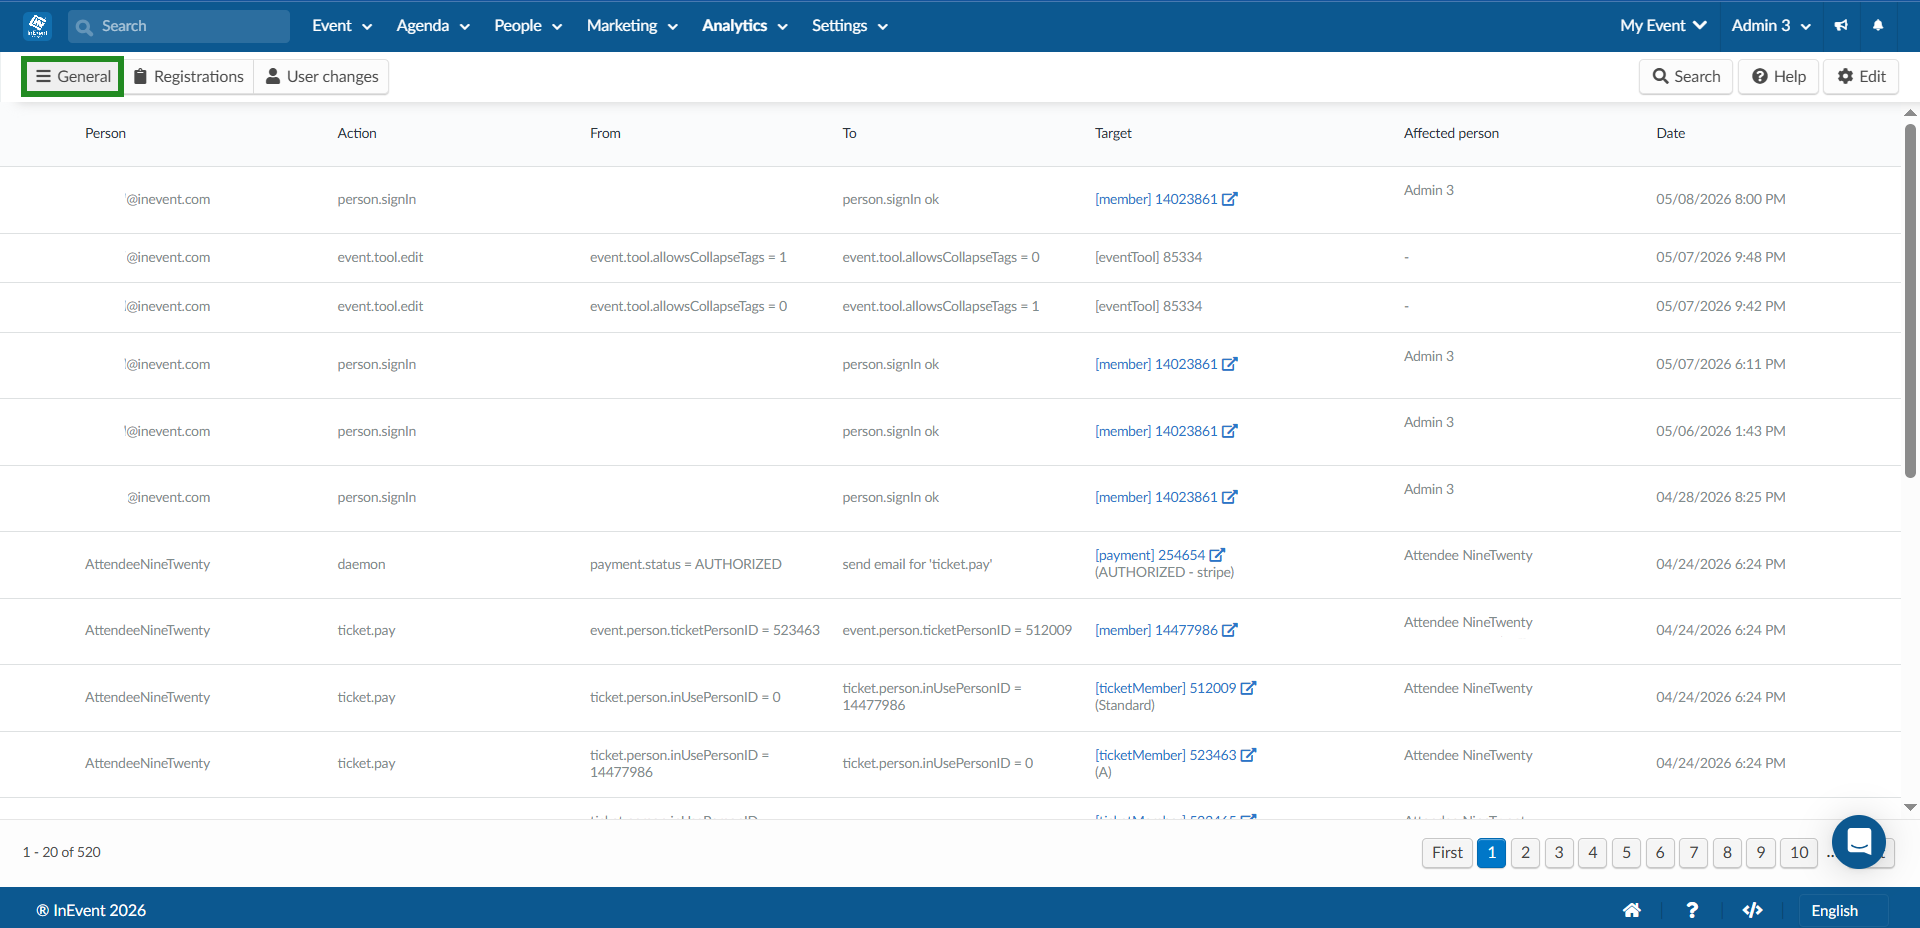The width and height of the screenshot is (1920, 928).
Task: Open the live chat bubble icon
Action: 1859,842
